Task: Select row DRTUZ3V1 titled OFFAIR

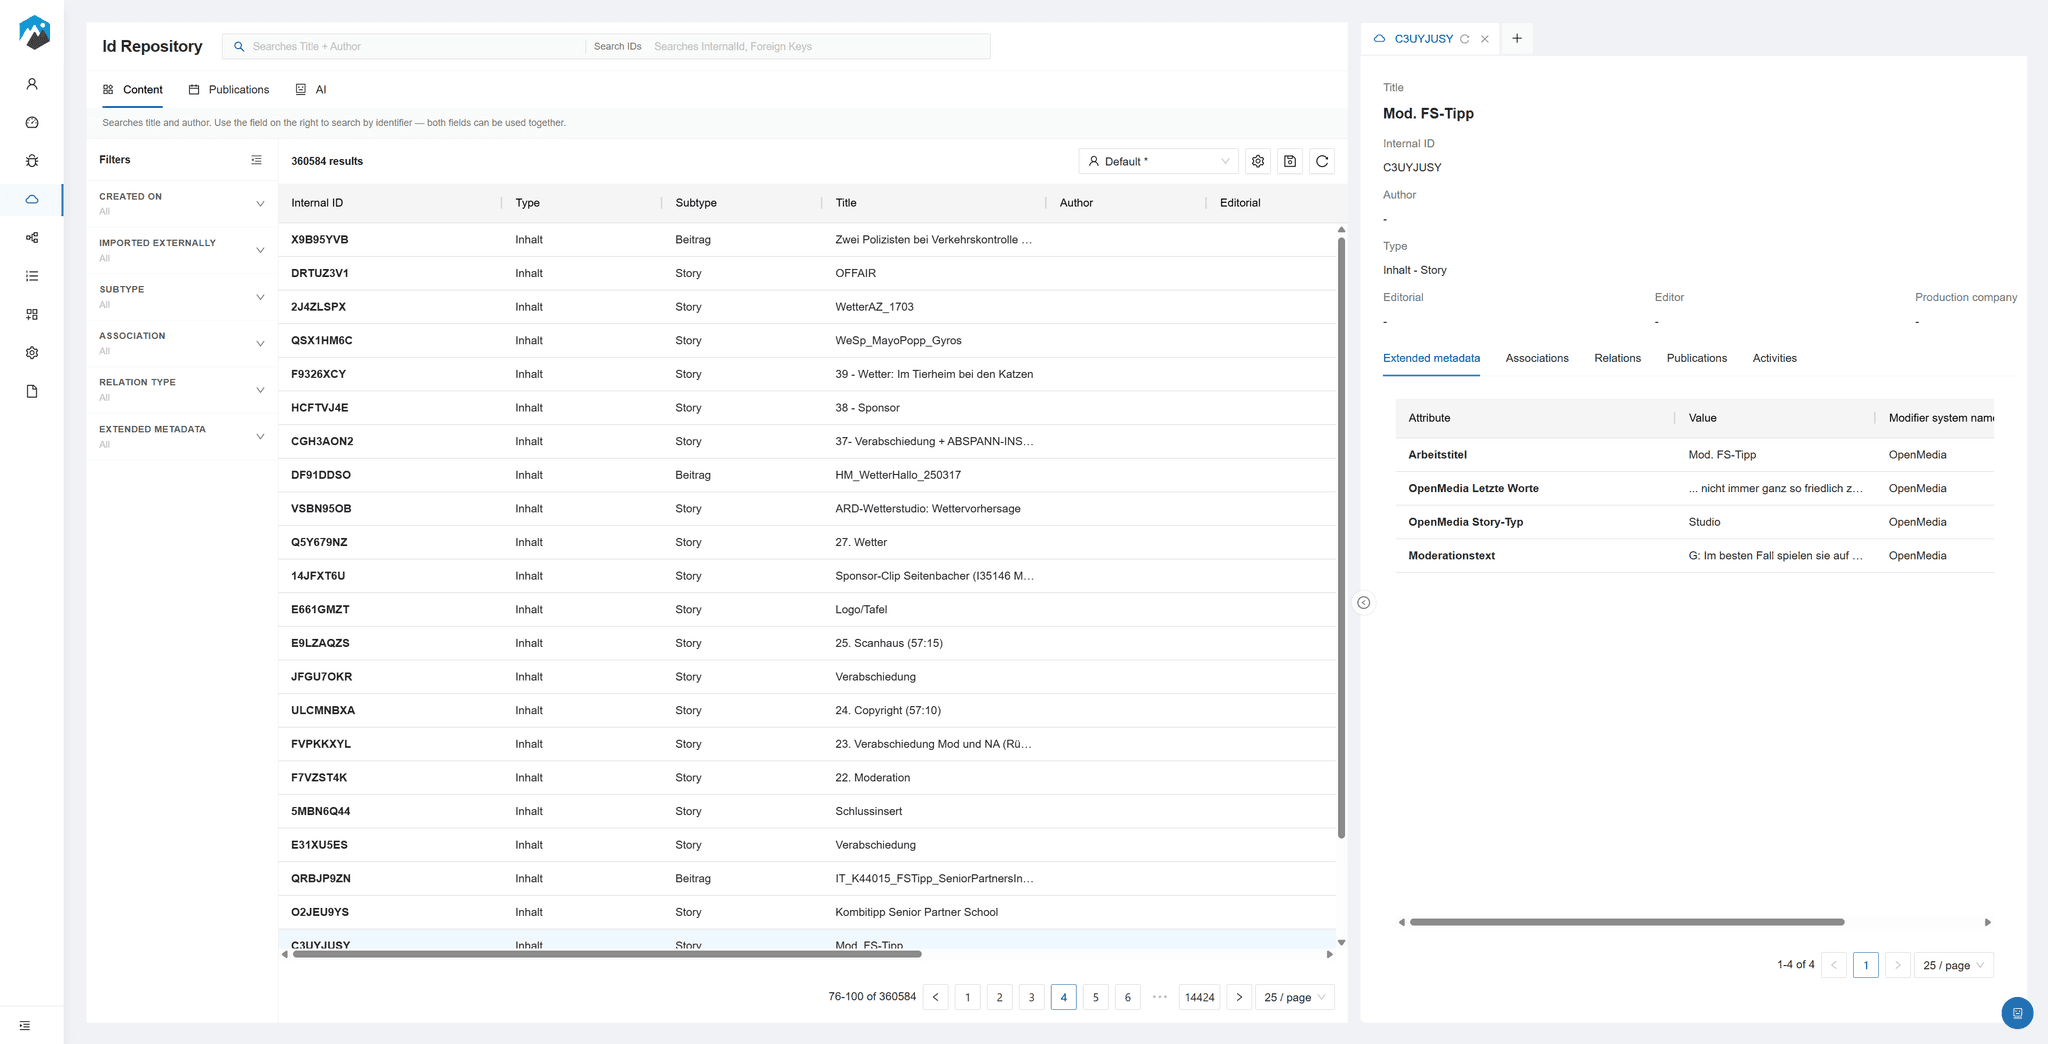Action: 807,273
